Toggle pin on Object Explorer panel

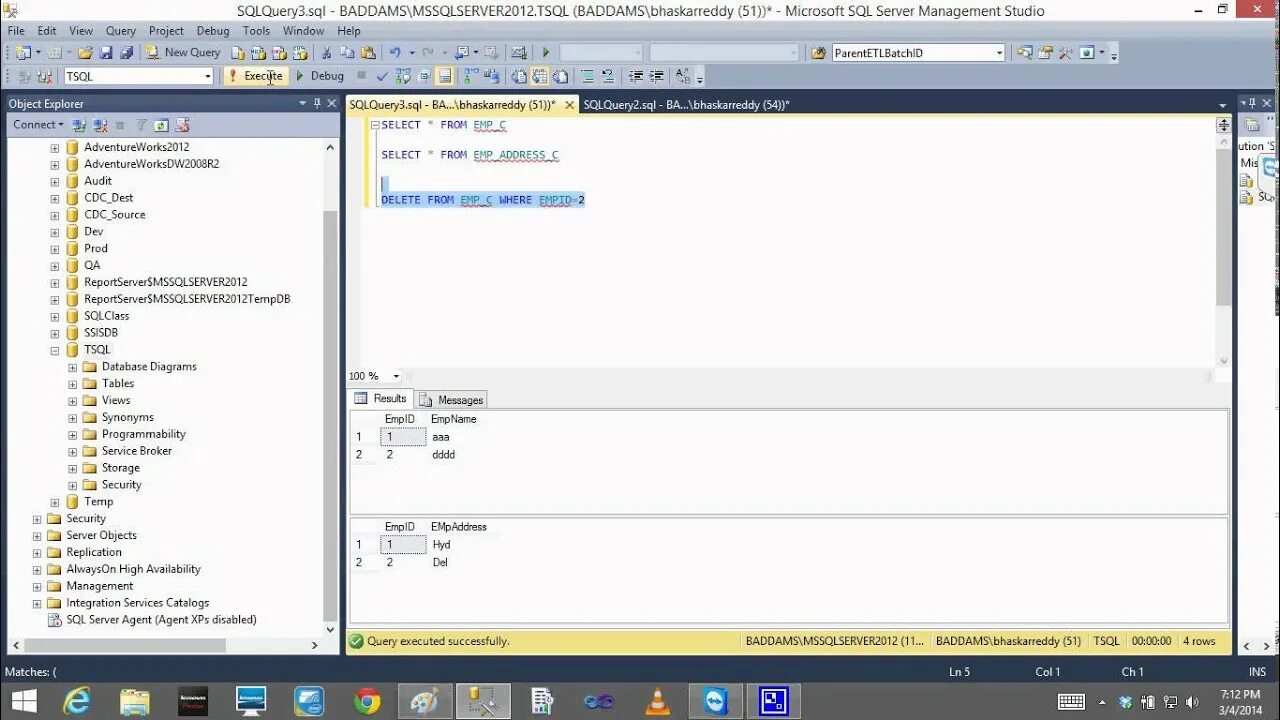tap(317, 103)
